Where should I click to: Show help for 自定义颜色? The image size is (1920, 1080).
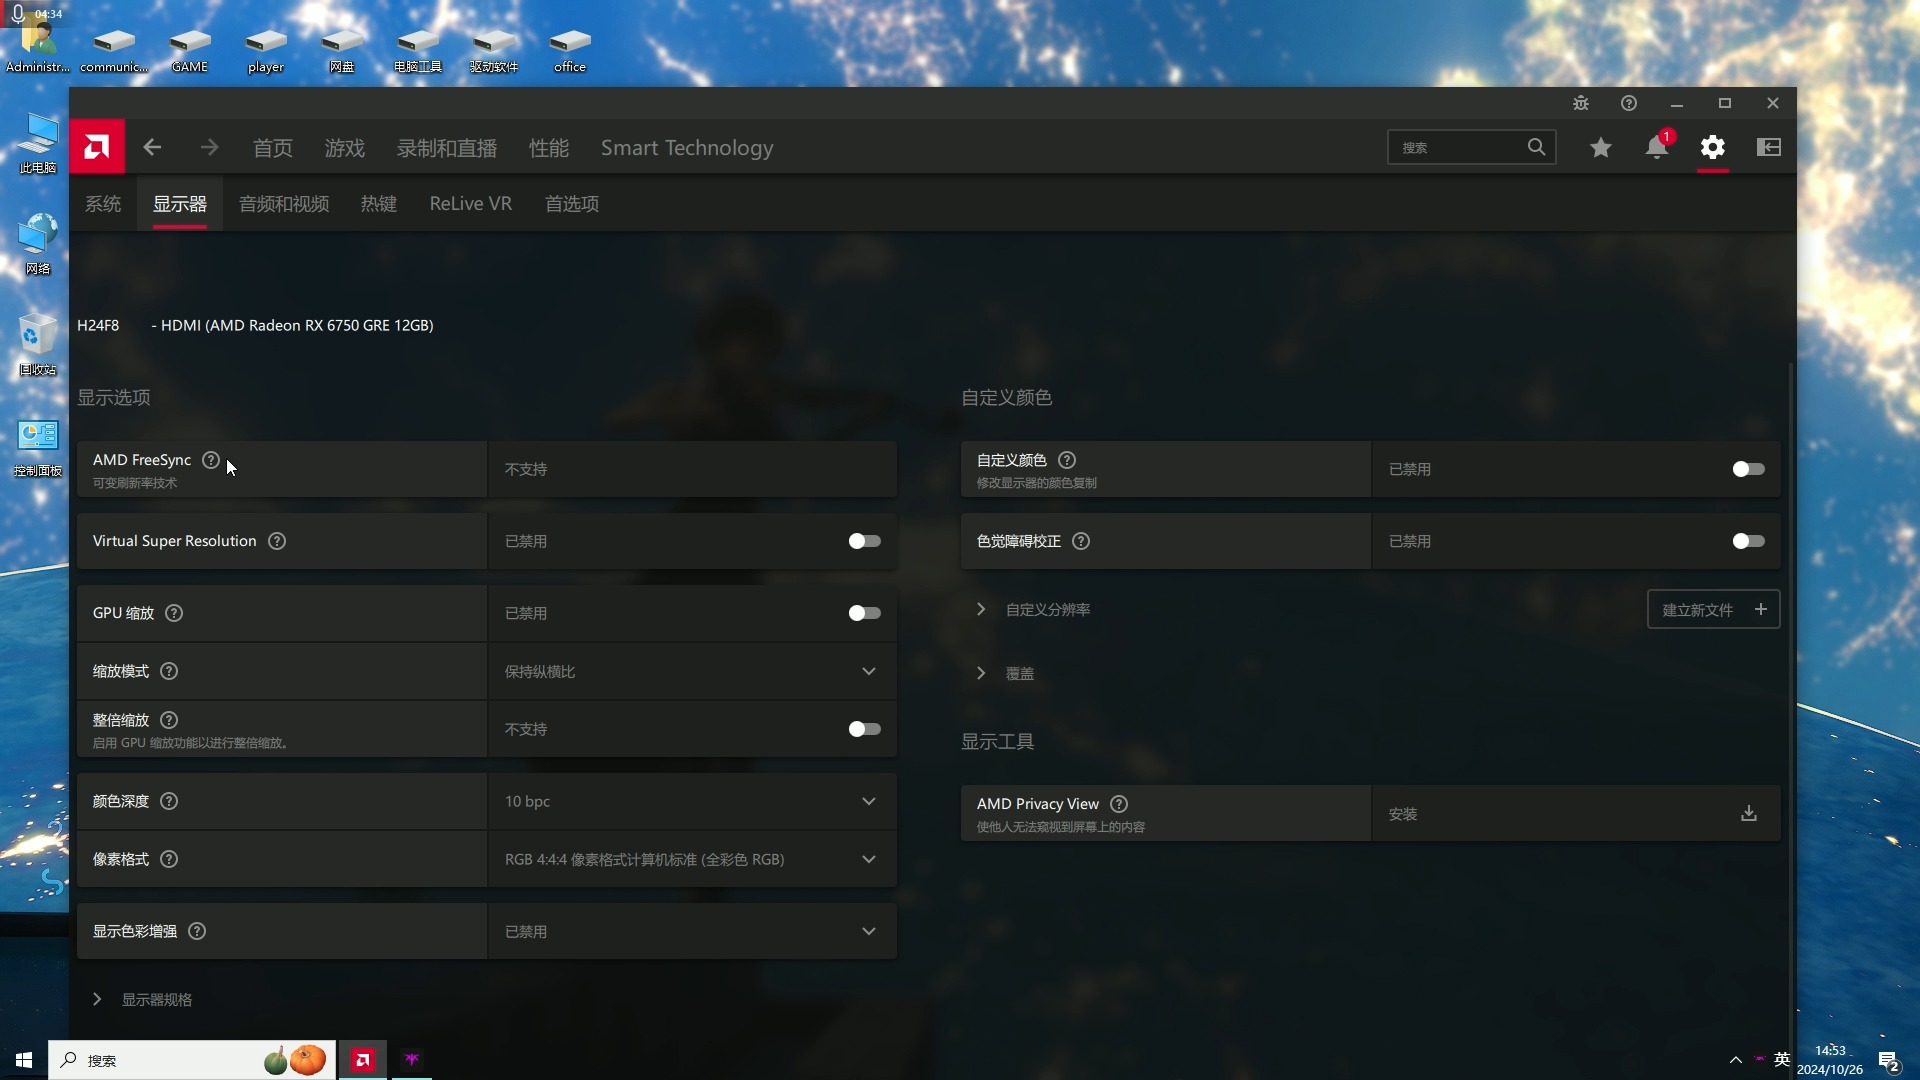[x=1067, y=460]
